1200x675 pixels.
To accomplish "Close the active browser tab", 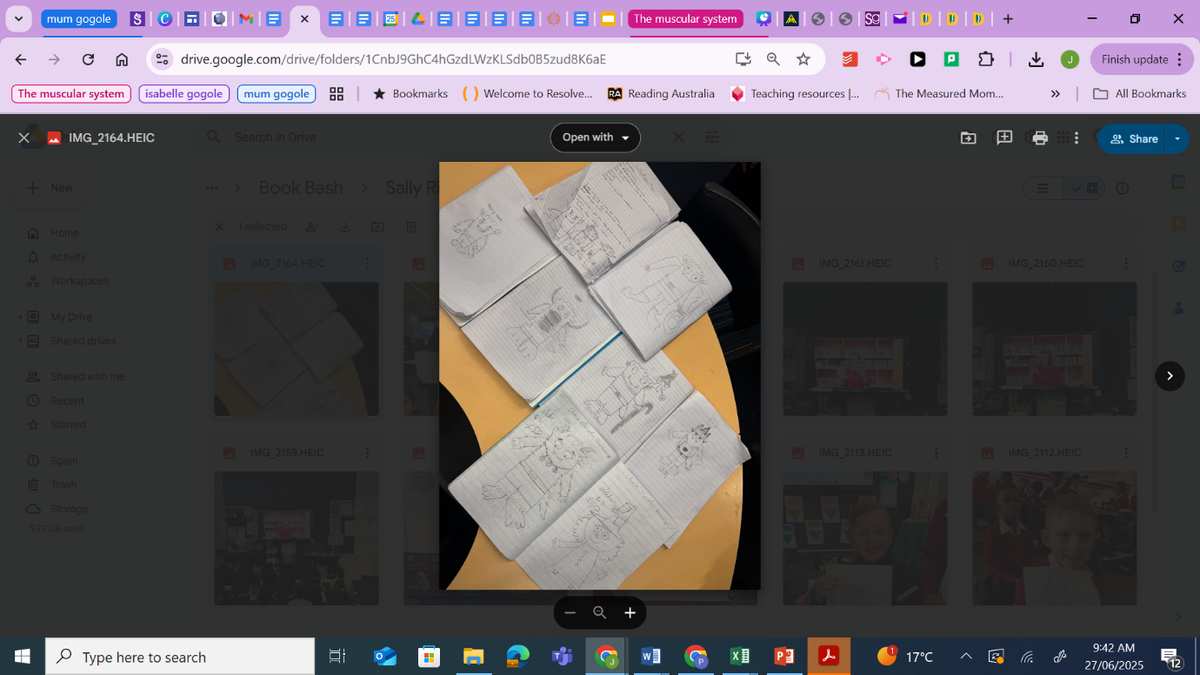I will tap(305, 18).
